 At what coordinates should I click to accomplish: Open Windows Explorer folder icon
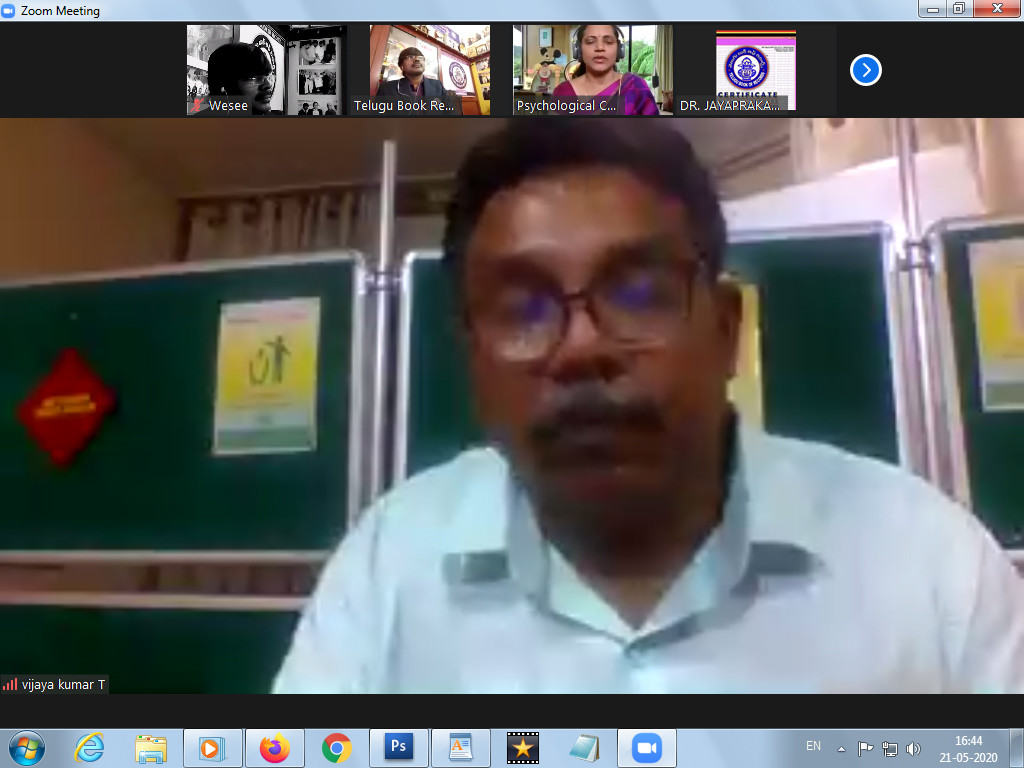pos(151,747)
